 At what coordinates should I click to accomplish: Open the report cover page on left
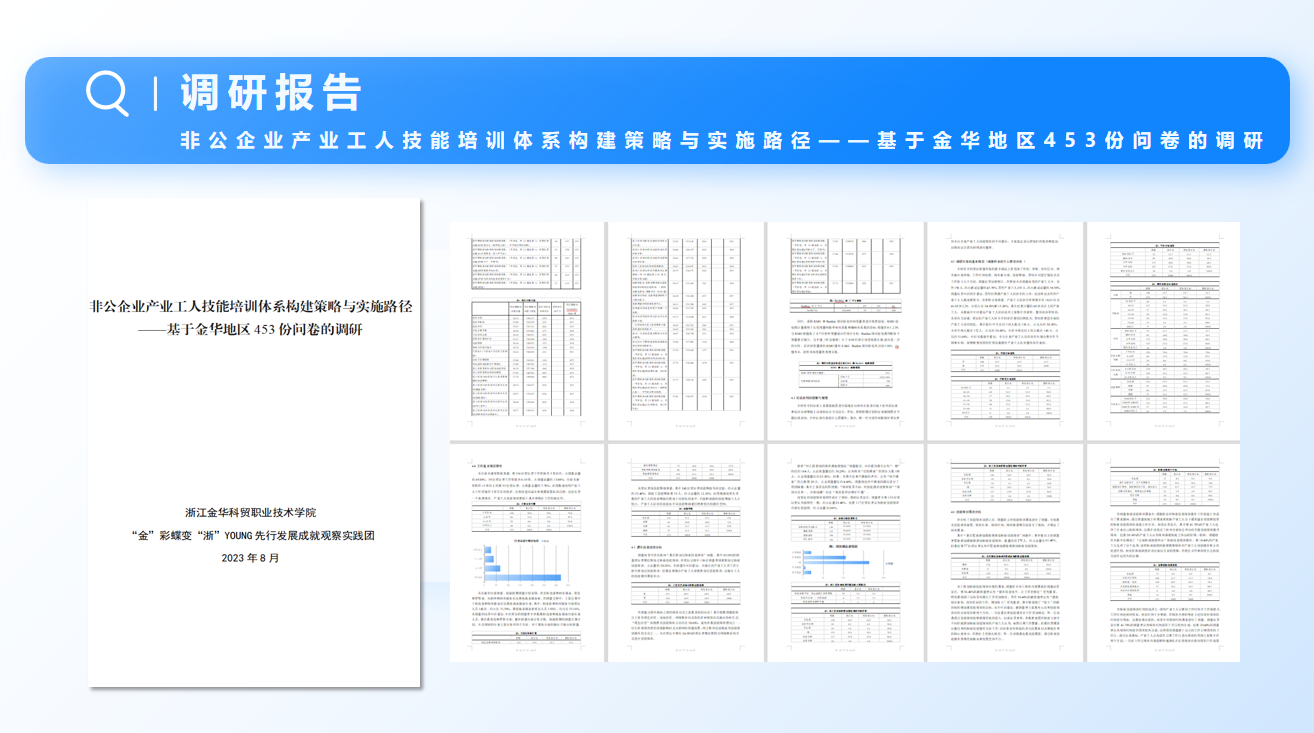click(254, 442)
